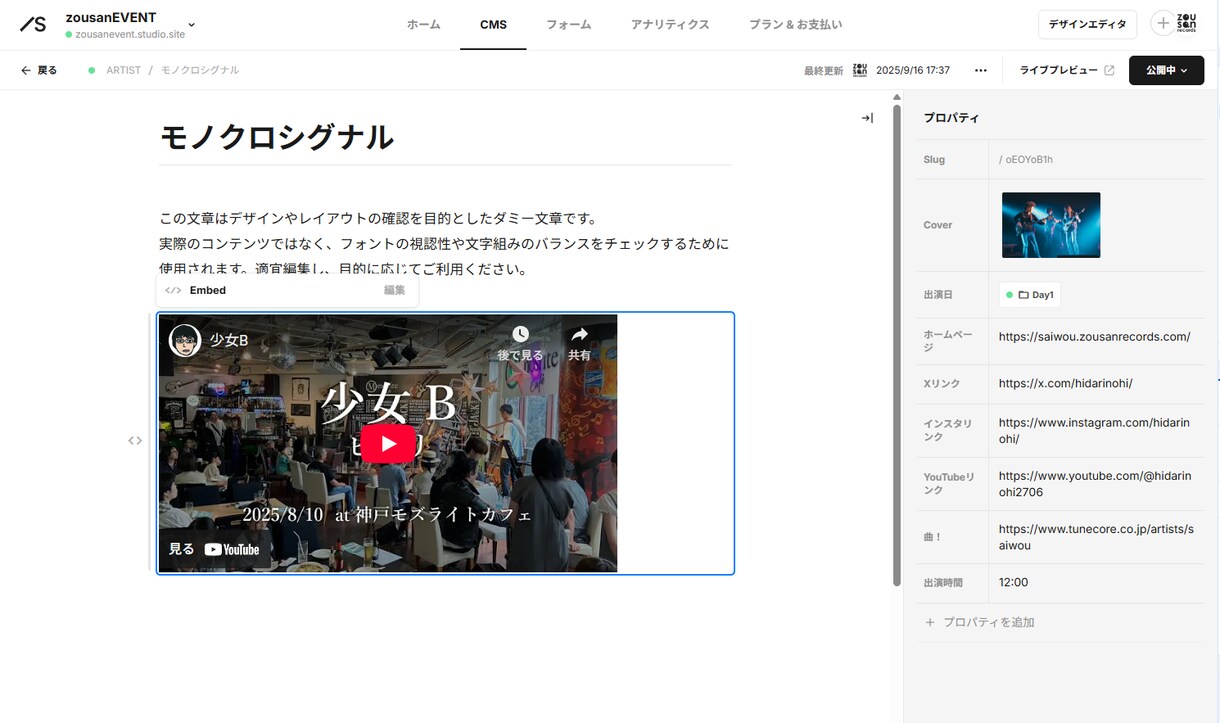Click the モノクロシグナル title field
This screenshot has width=1220, height=723.
pyautogui.click(x=445, y=138)
